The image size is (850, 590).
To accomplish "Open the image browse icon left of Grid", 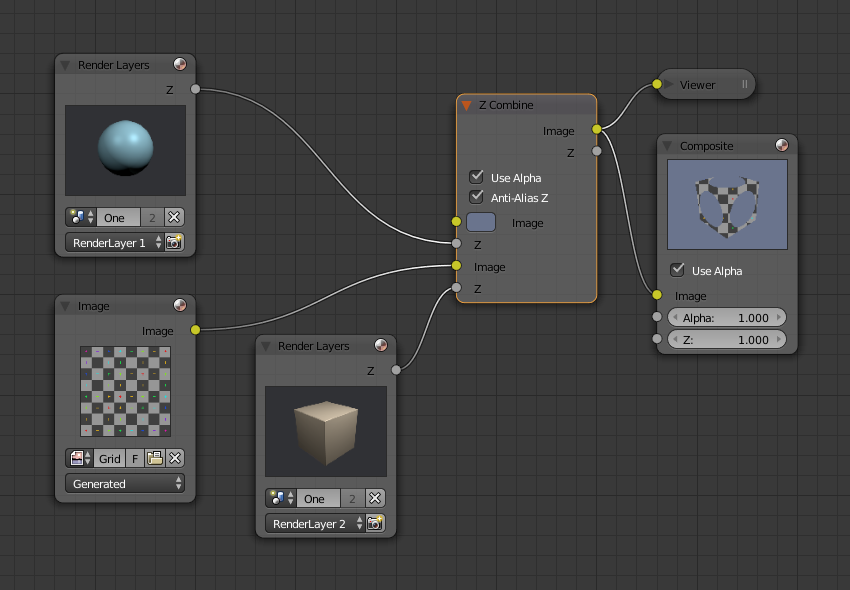I will point(80,458).
